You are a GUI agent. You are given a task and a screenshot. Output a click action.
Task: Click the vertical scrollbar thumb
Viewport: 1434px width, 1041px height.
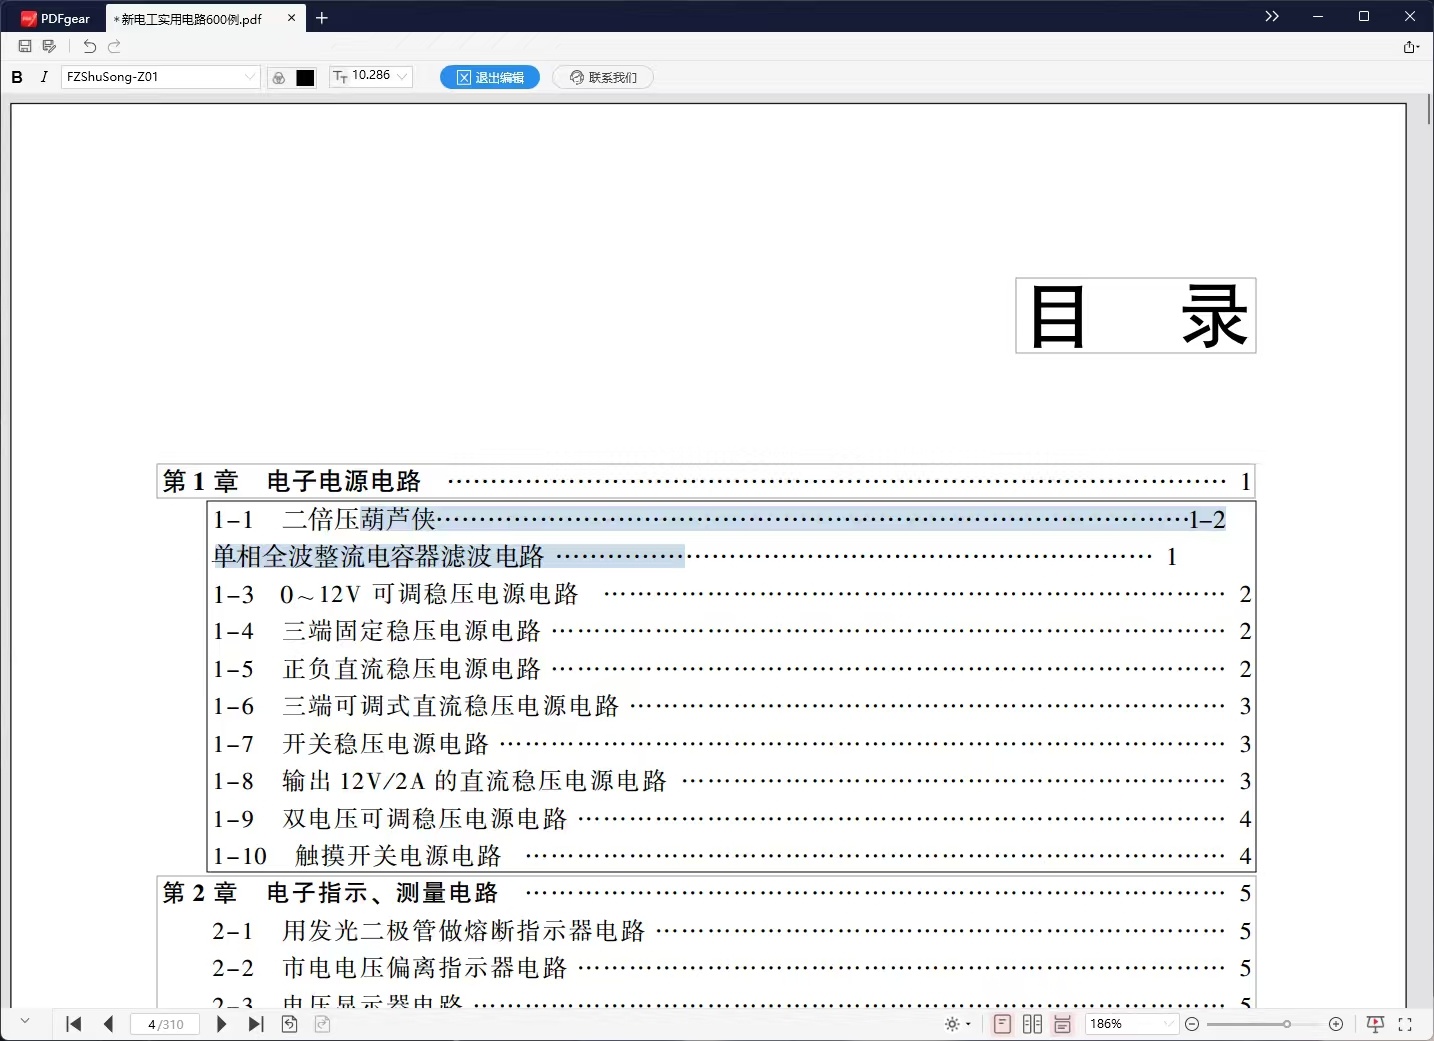click(x=1430, y=108)
